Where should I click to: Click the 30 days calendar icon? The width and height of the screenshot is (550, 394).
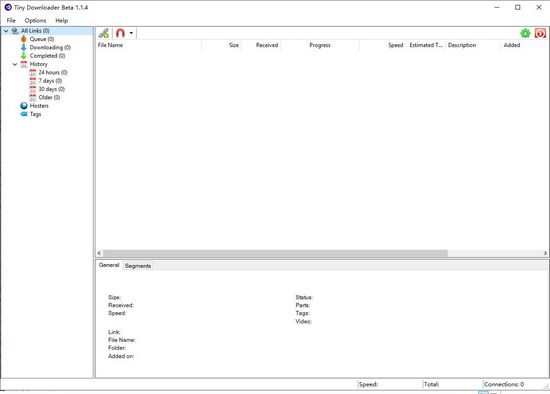pyautogui.click(x=33, y=89)
